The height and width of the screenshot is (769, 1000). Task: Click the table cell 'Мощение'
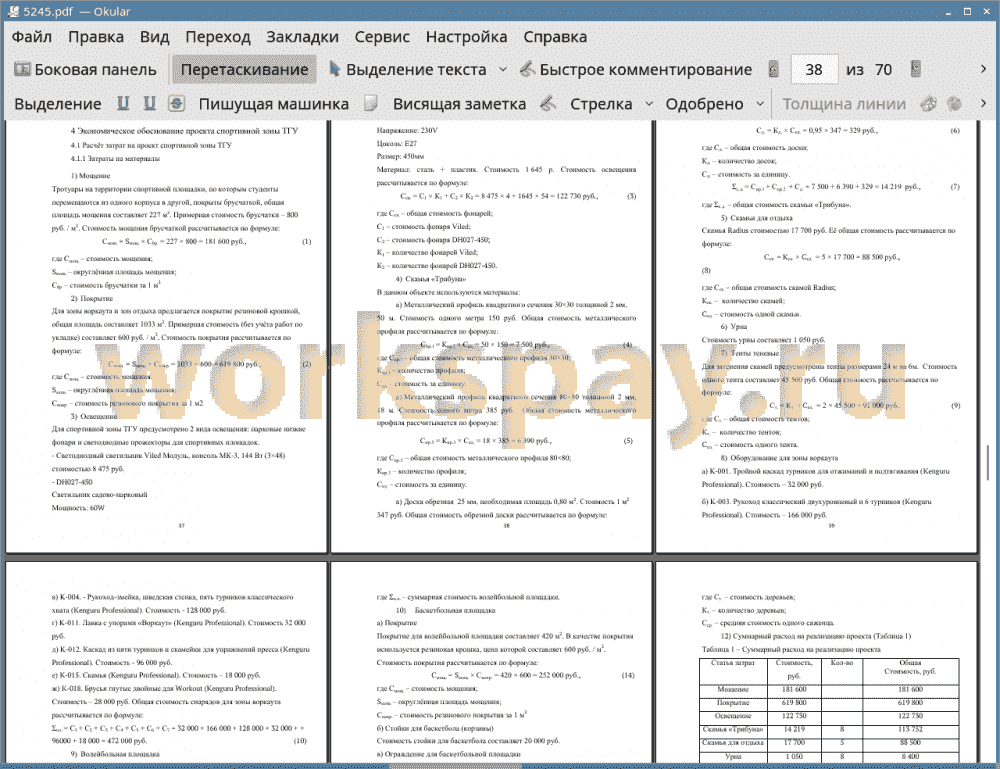[x=732, y=689]
